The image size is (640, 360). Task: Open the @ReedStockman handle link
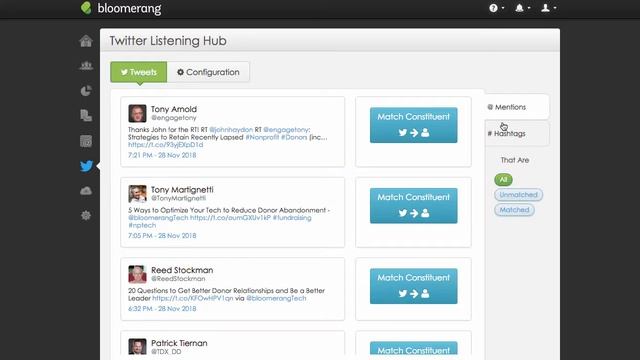[178, 278]
